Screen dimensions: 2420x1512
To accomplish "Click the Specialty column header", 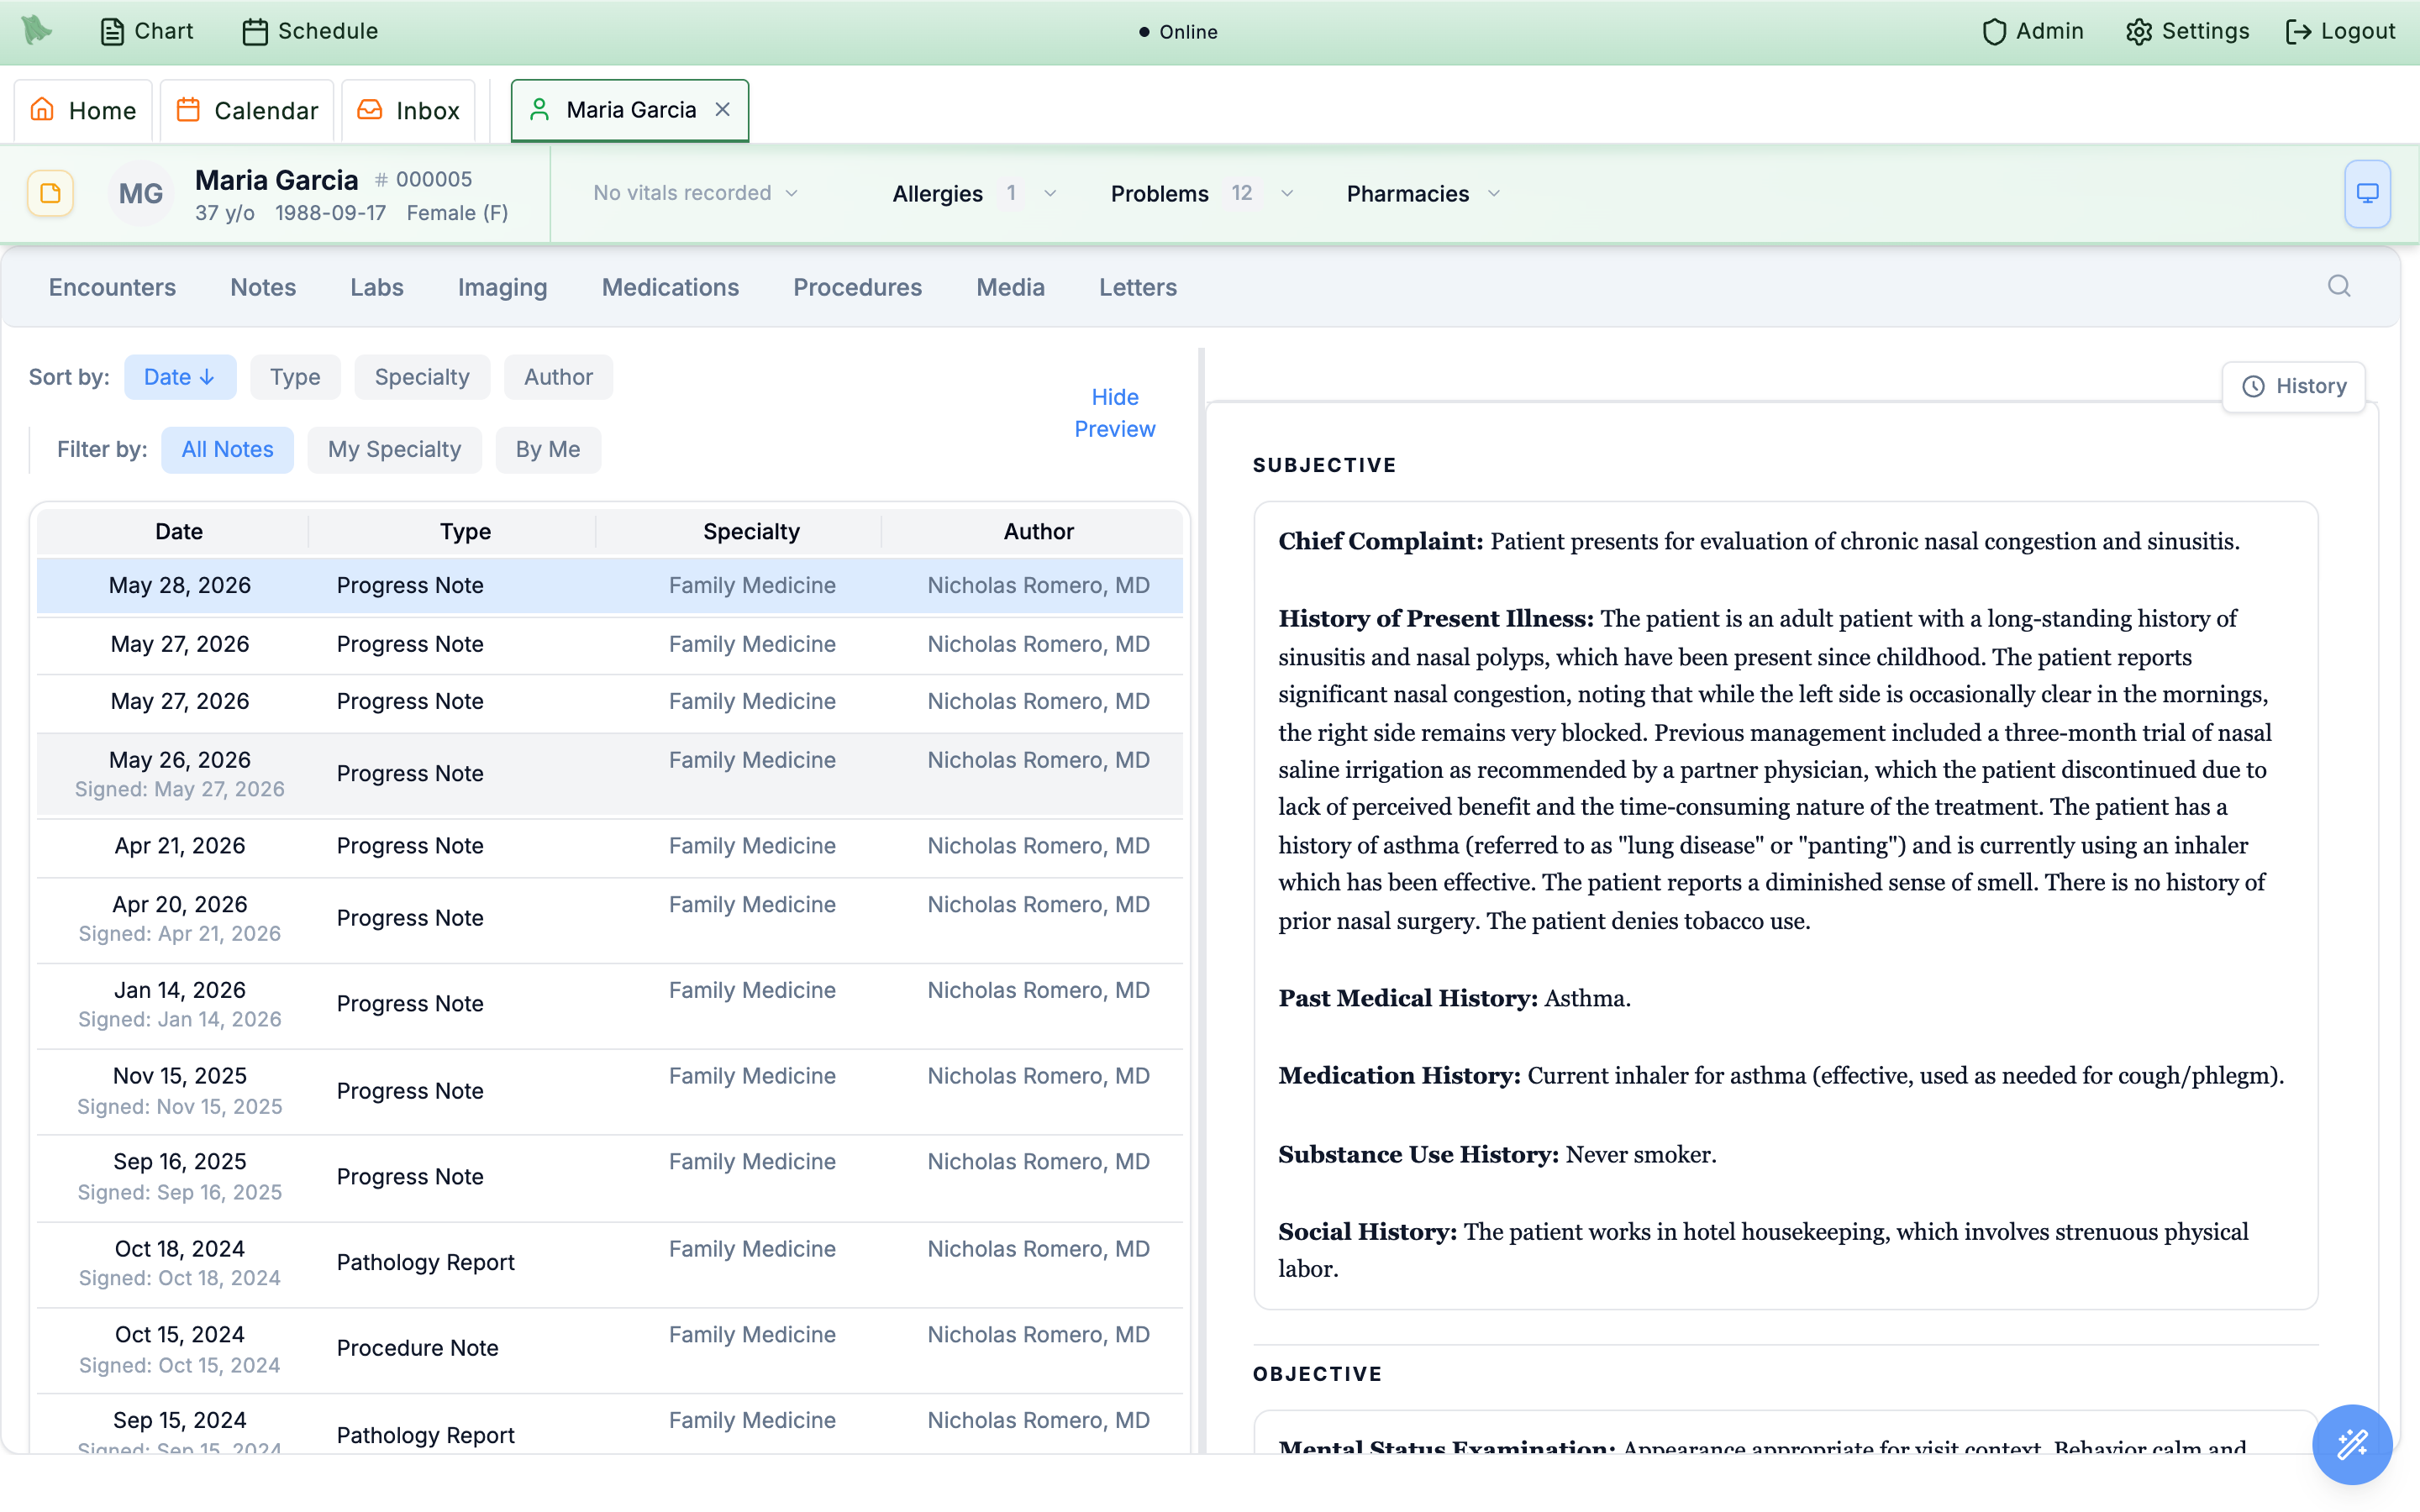I will [751, 531].
